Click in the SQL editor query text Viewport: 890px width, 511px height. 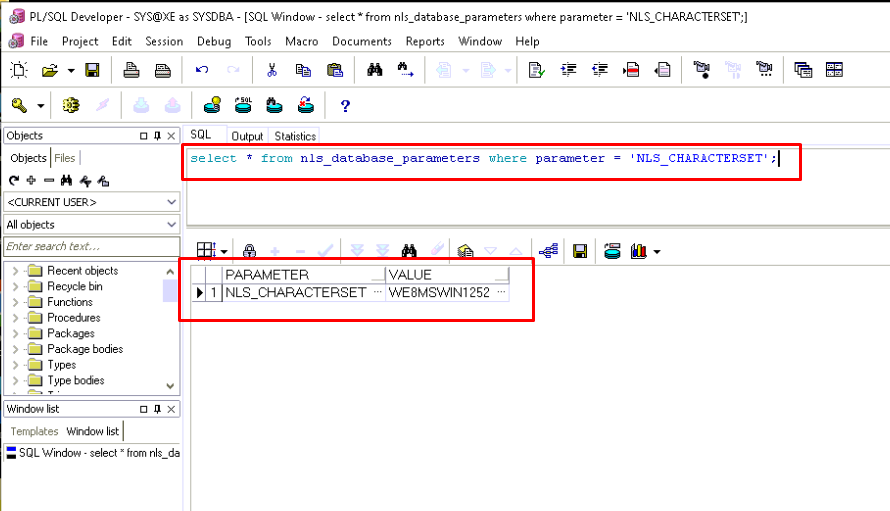click(x=483, y=158)
